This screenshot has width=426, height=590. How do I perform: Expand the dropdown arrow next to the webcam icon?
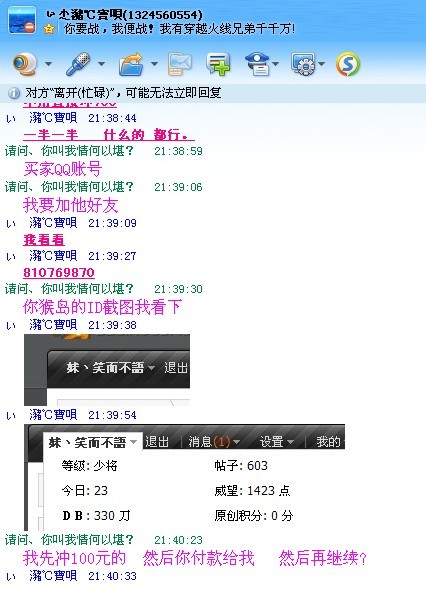pos(48,64)
